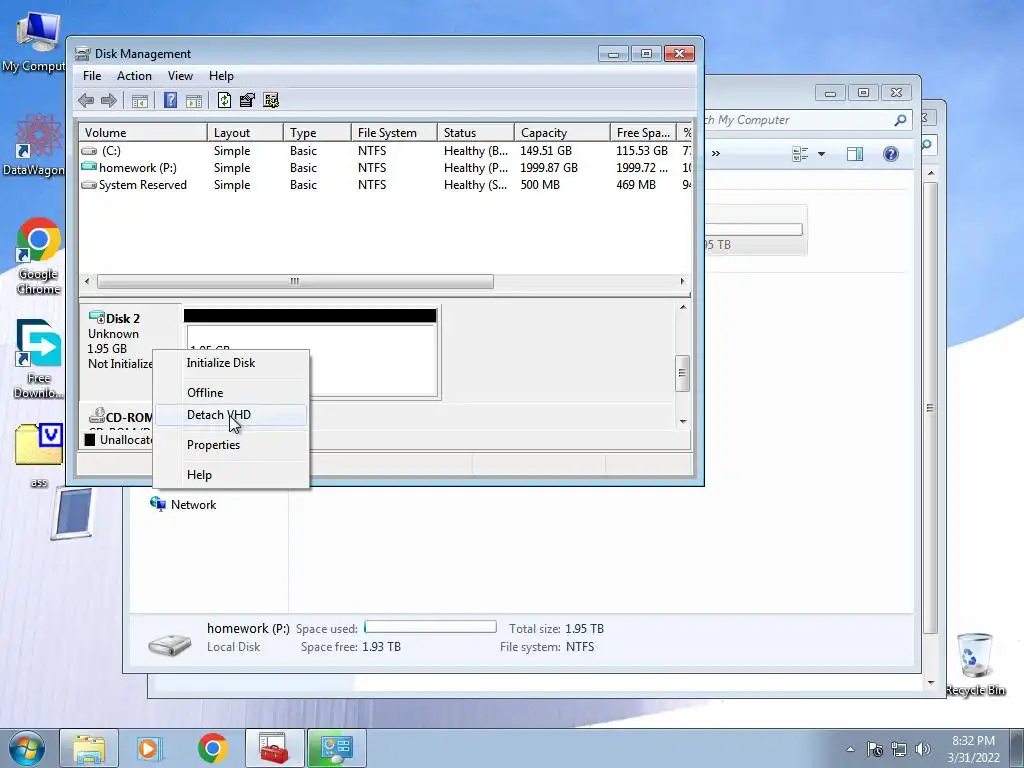Click the File System column header
Viewport: 1024px width, 768px height.
pos(394,133)
